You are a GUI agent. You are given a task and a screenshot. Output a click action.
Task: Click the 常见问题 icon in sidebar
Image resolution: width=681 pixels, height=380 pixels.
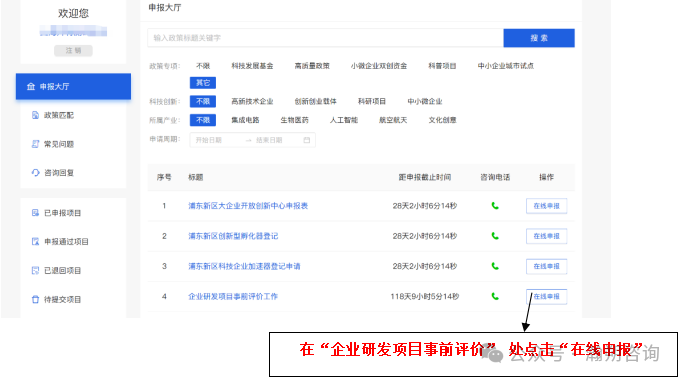point(36,144)
